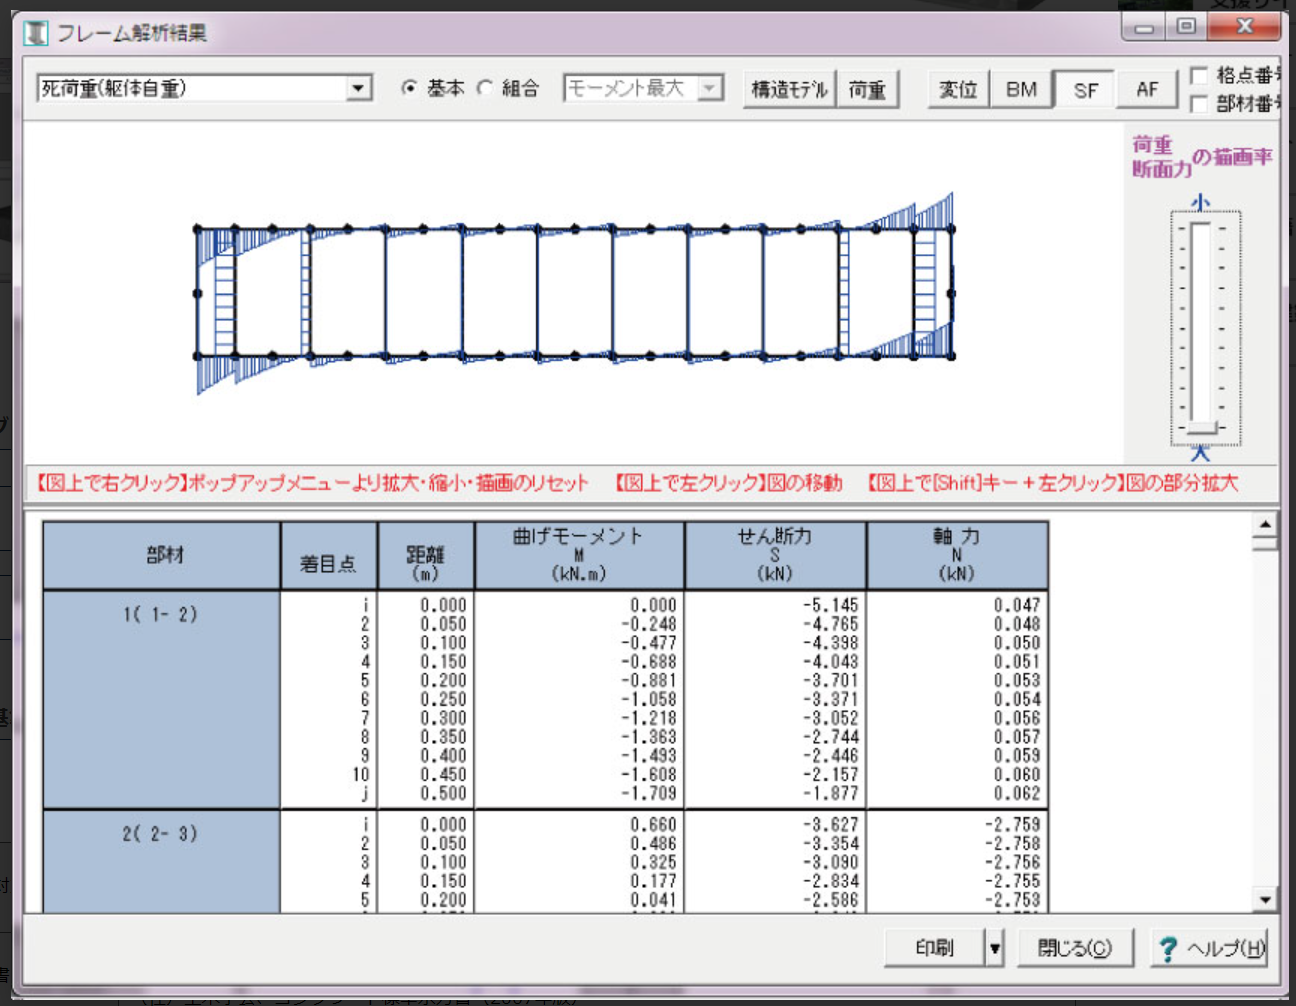Click the 印刷 print button
The height and width of the screenshot is (1006, 1296).
(934, 948)
